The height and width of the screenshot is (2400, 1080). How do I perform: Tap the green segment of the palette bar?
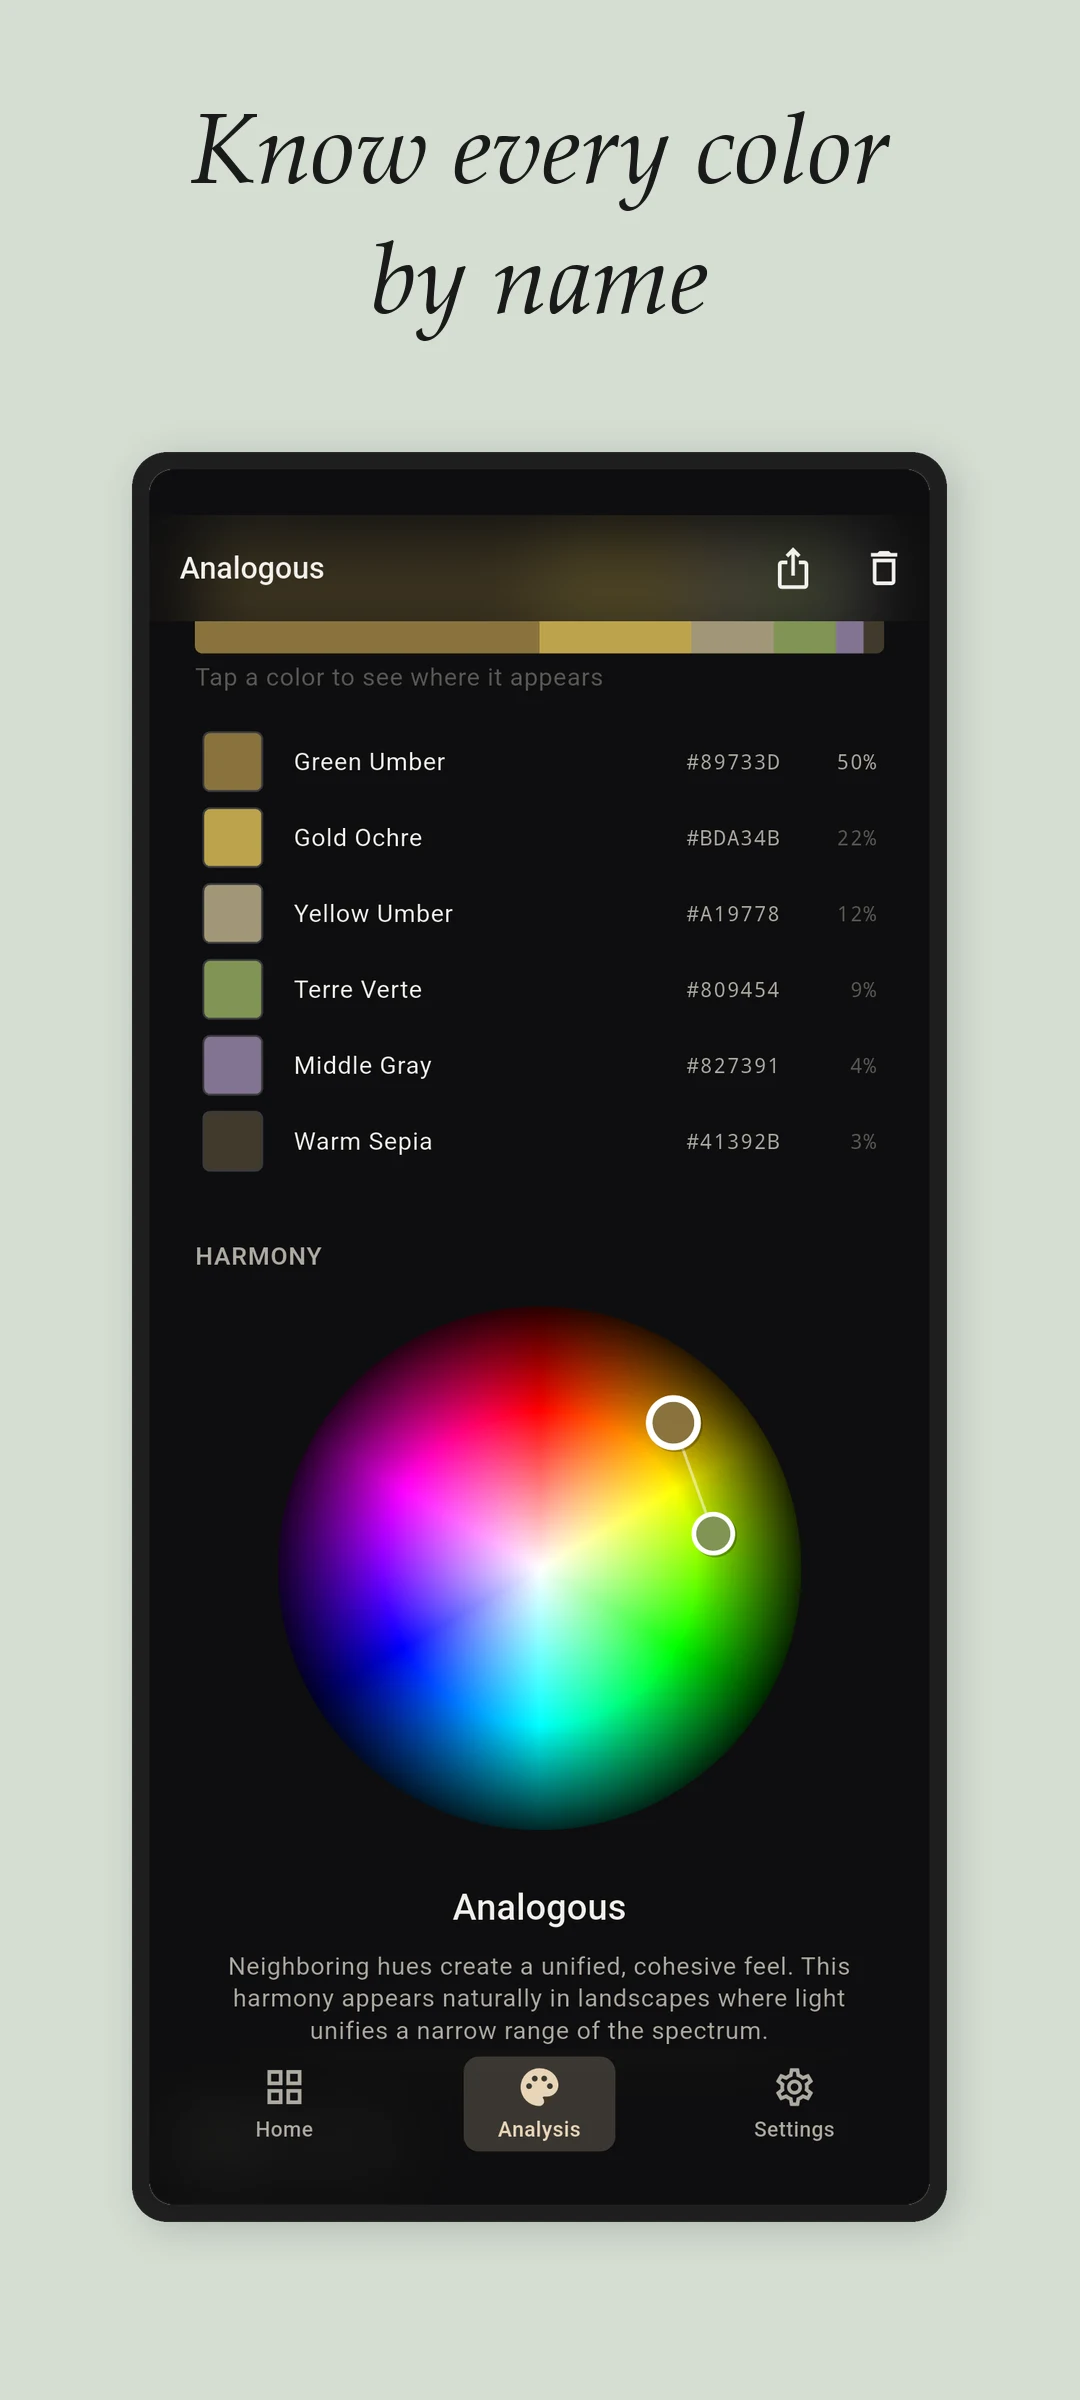pos(805,637)
